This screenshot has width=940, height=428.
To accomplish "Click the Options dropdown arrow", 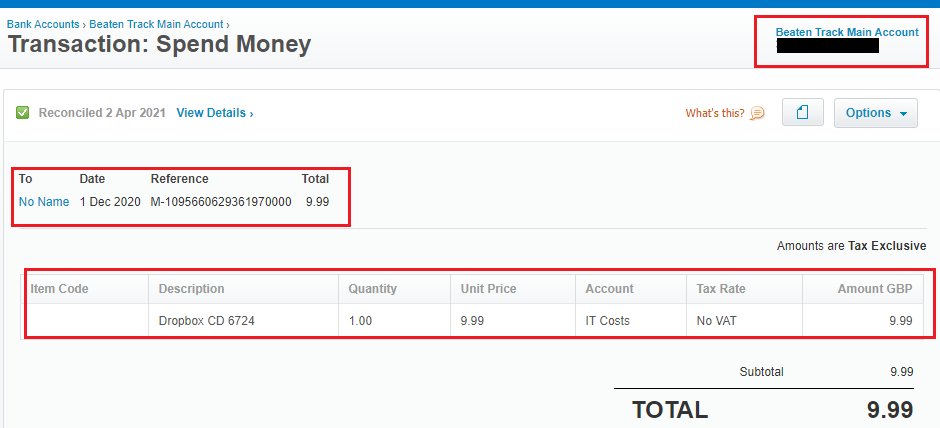I will (x=903, y=114).
